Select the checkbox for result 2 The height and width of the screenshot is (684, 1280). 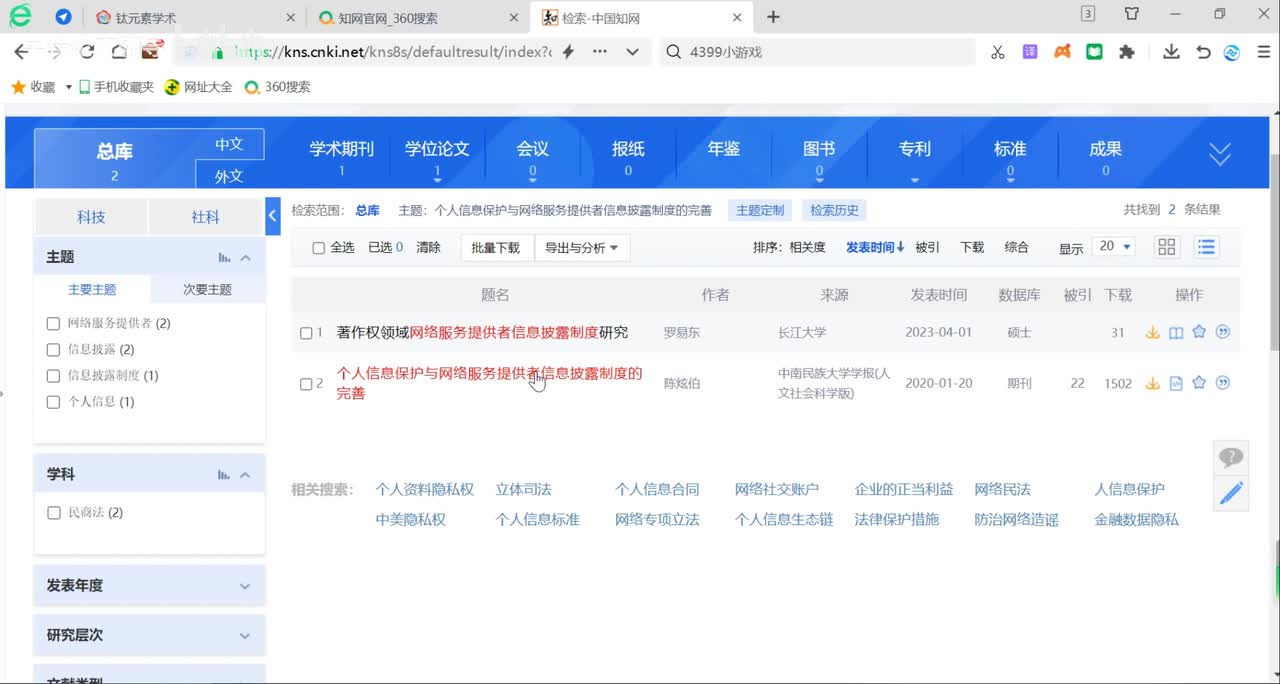(306, 384)
